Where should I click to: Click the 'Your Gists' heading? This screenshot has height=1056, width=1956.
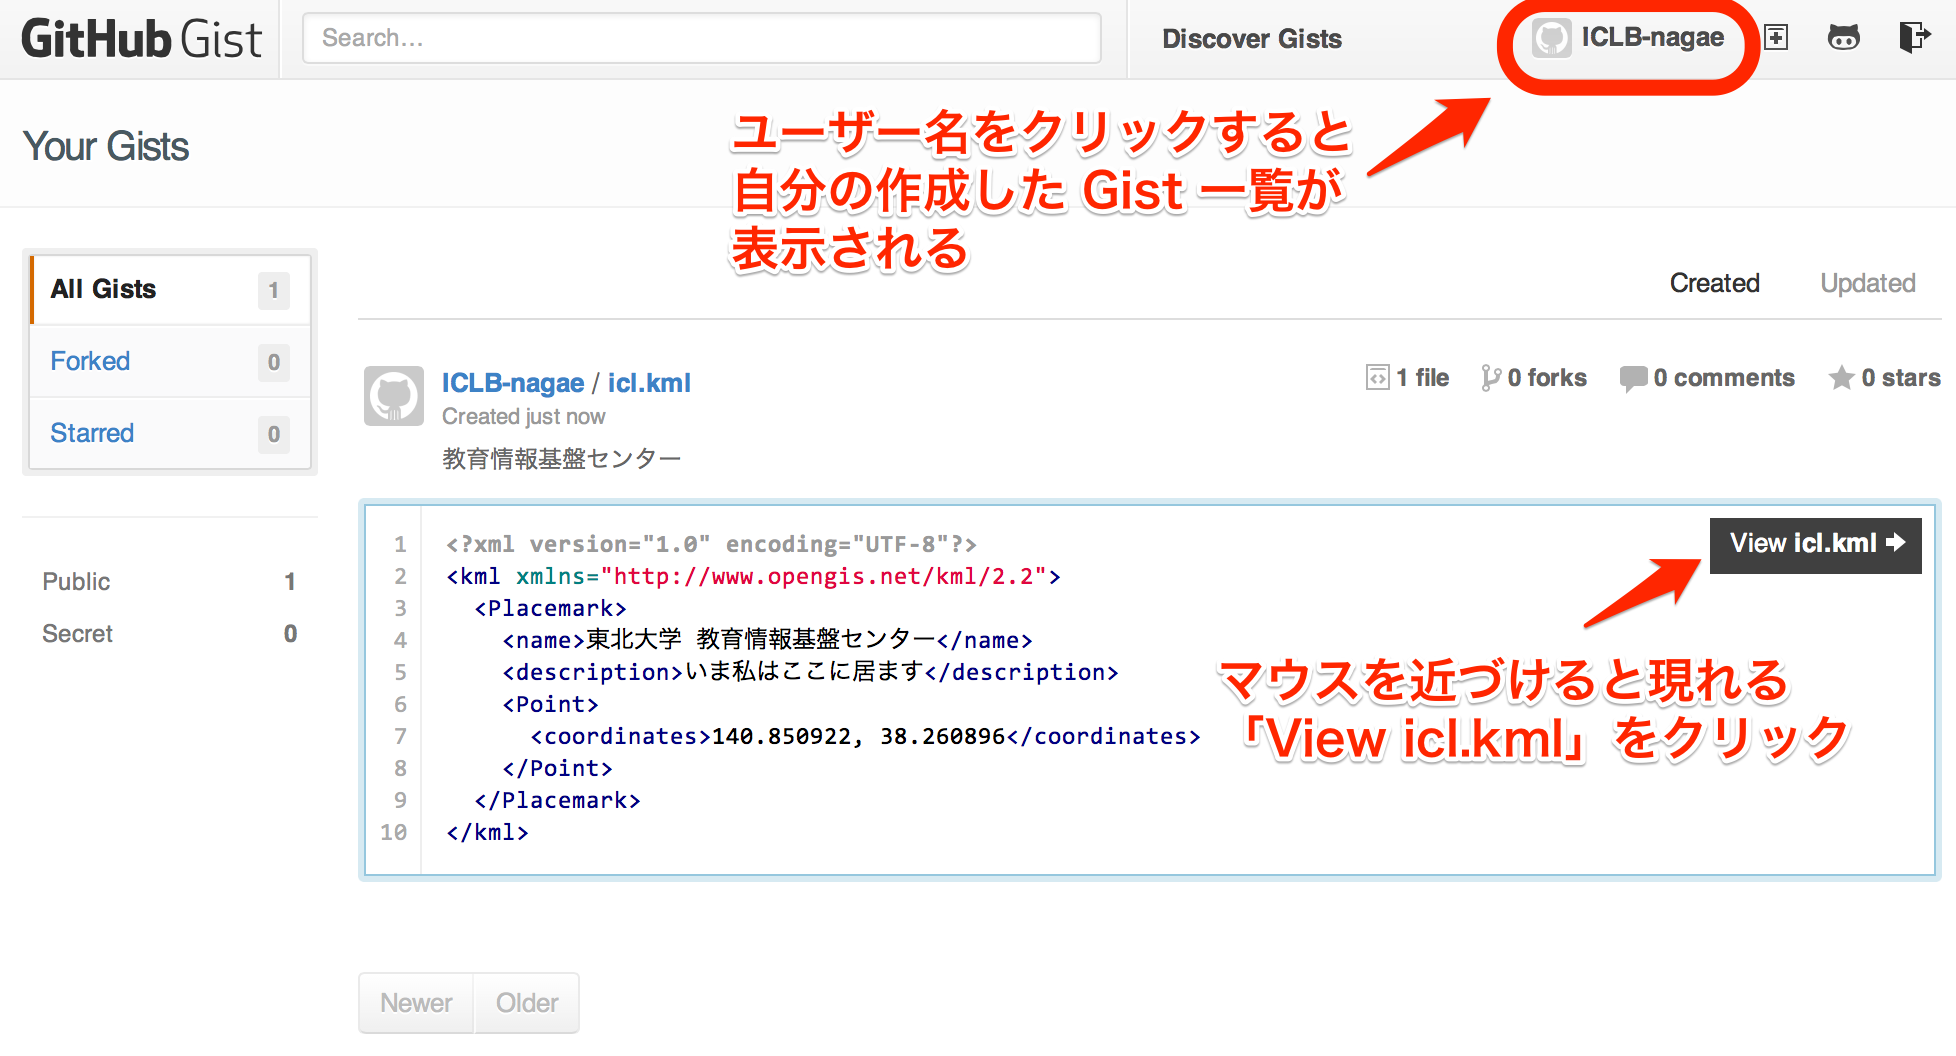pos(106,146)
